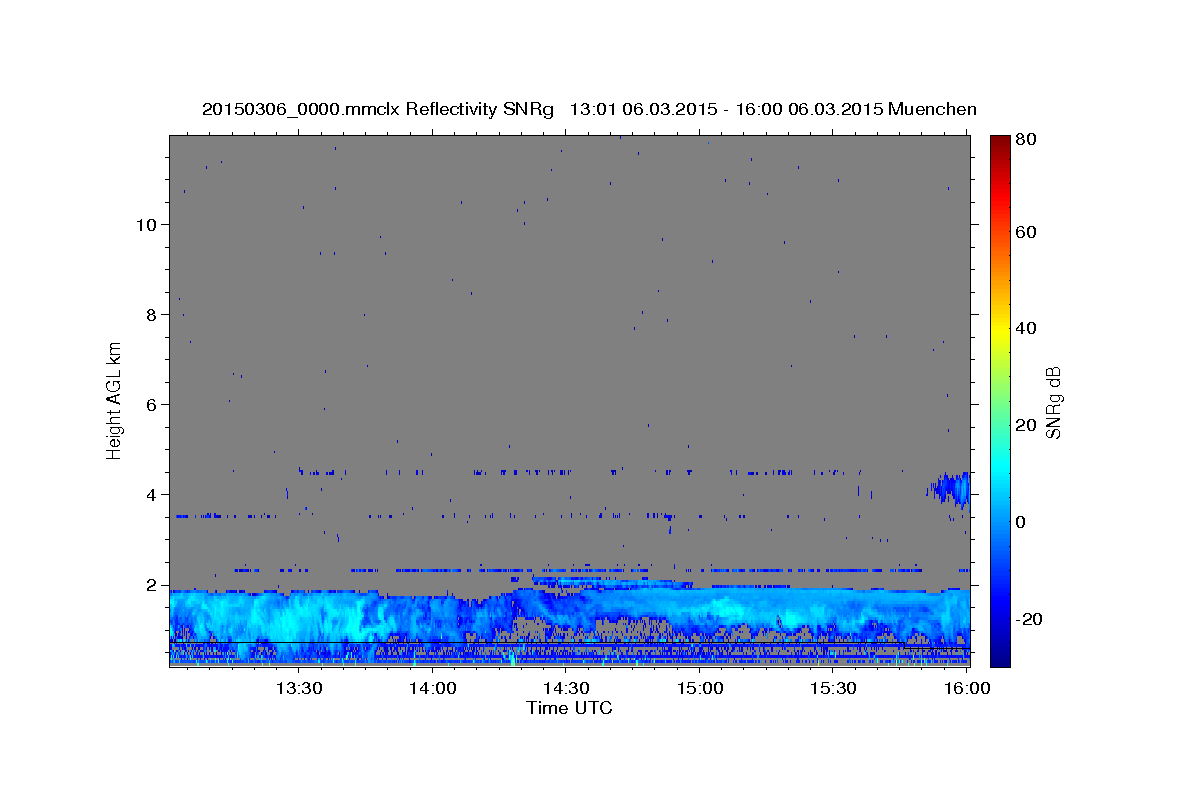Click the colorbar value 40
The image size is (1200, 800).
[1026, 328]
